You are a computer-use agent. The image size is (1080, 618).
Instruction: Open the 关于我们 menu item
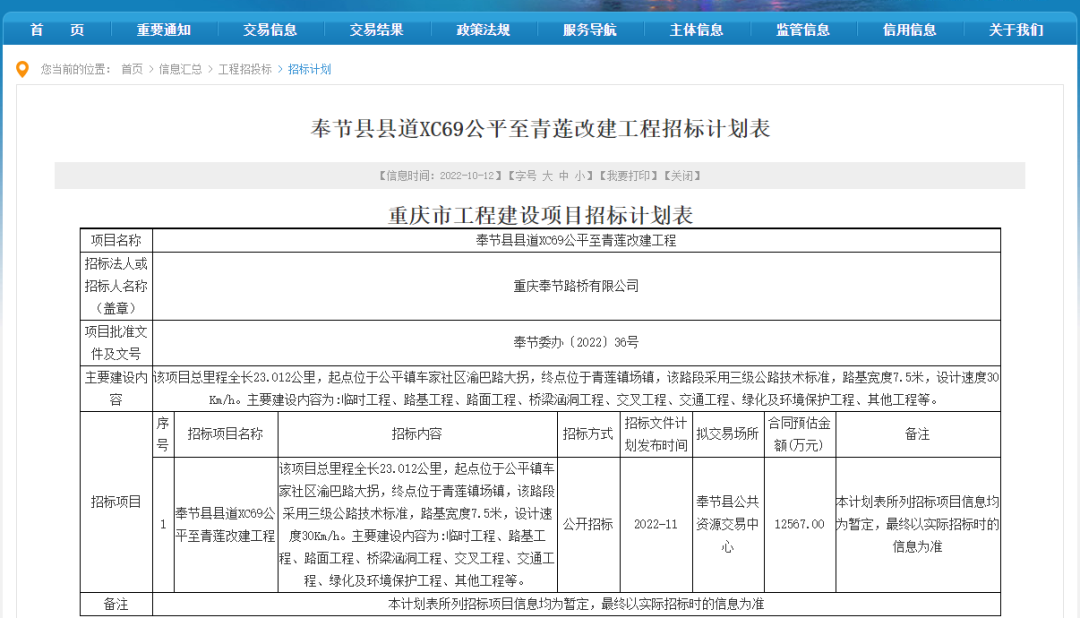point(1016,30)
